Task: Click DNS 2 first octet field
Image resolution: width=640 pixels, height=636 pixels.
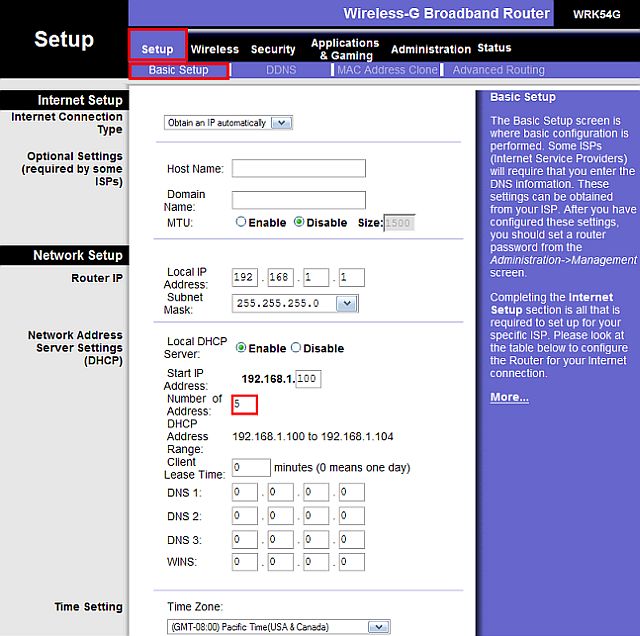Action: tap(245, 516)
